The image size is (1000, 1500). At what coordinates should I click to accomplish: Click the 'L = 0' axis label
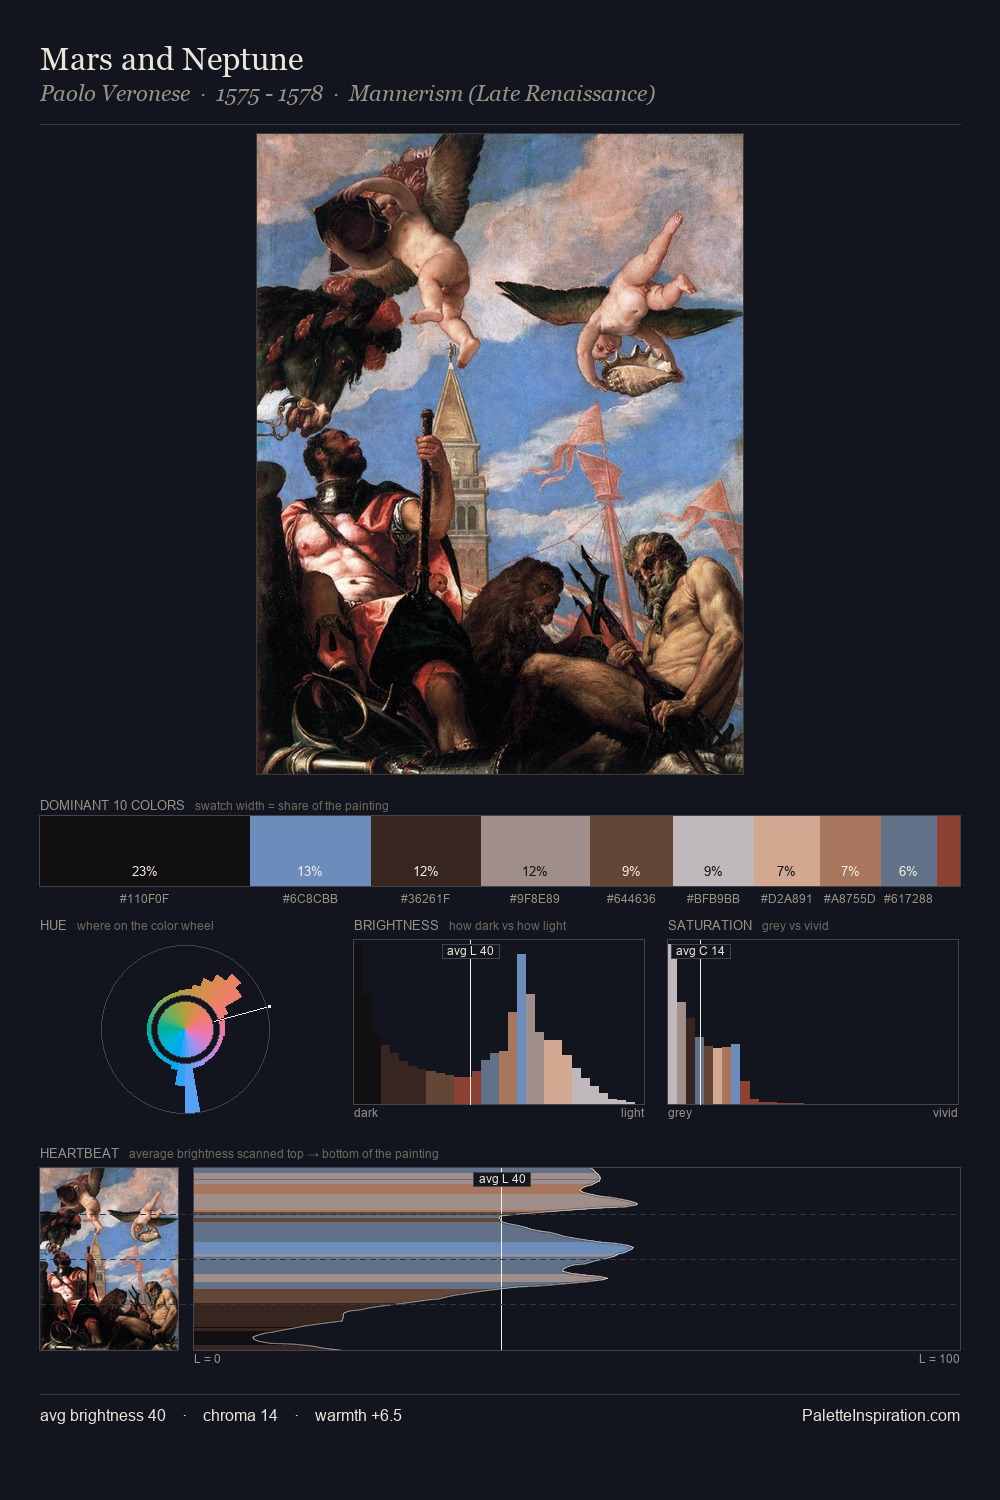click(207, 1358)
